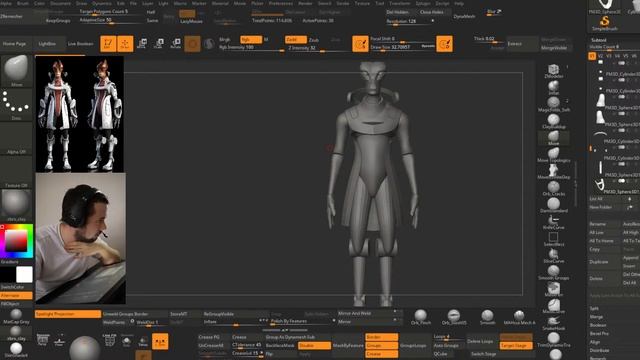The image size is (640, 360).
Task: Select the Move Topological brush
Action: click(553, 155)
